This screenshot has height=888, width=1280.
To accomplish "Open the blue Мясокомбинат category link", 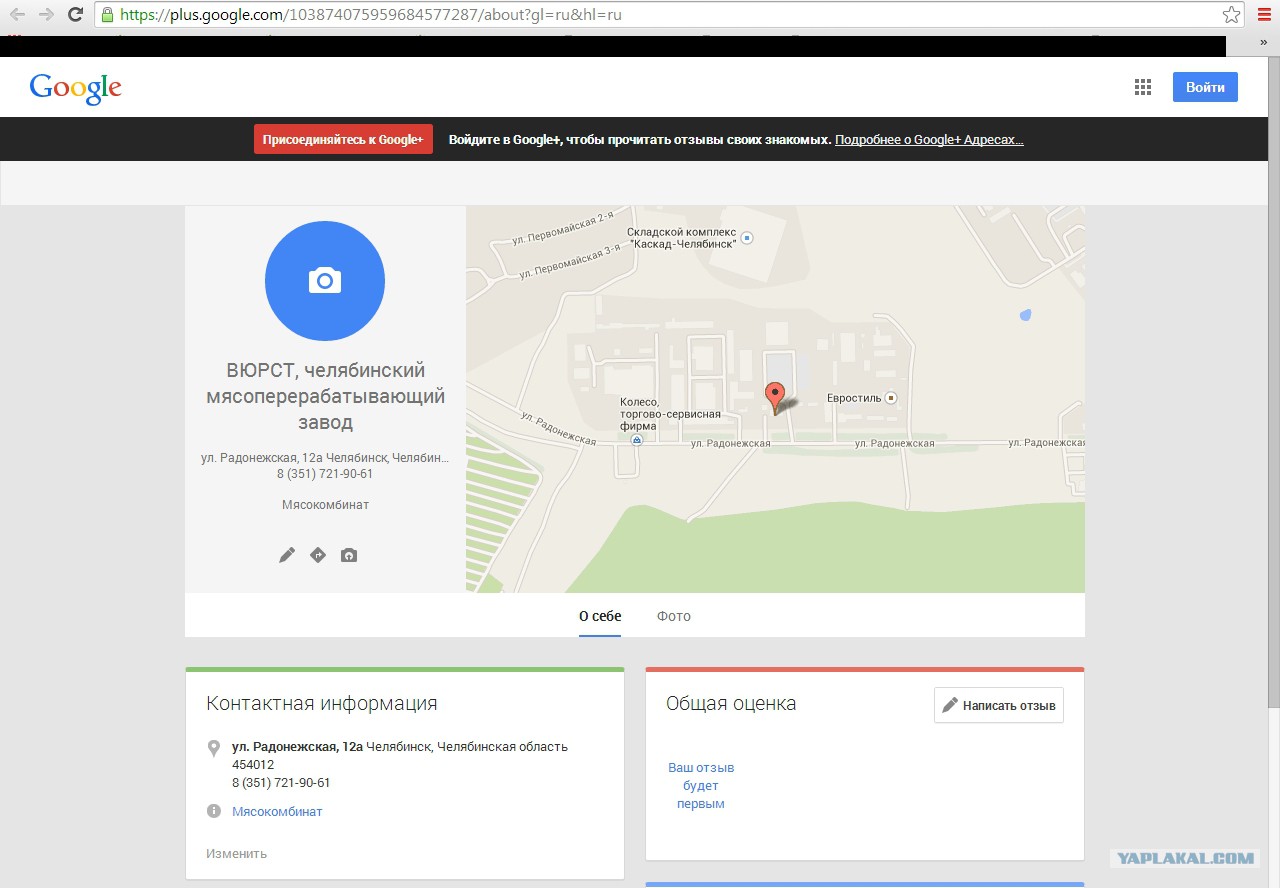I will click(x=277, y=812).
